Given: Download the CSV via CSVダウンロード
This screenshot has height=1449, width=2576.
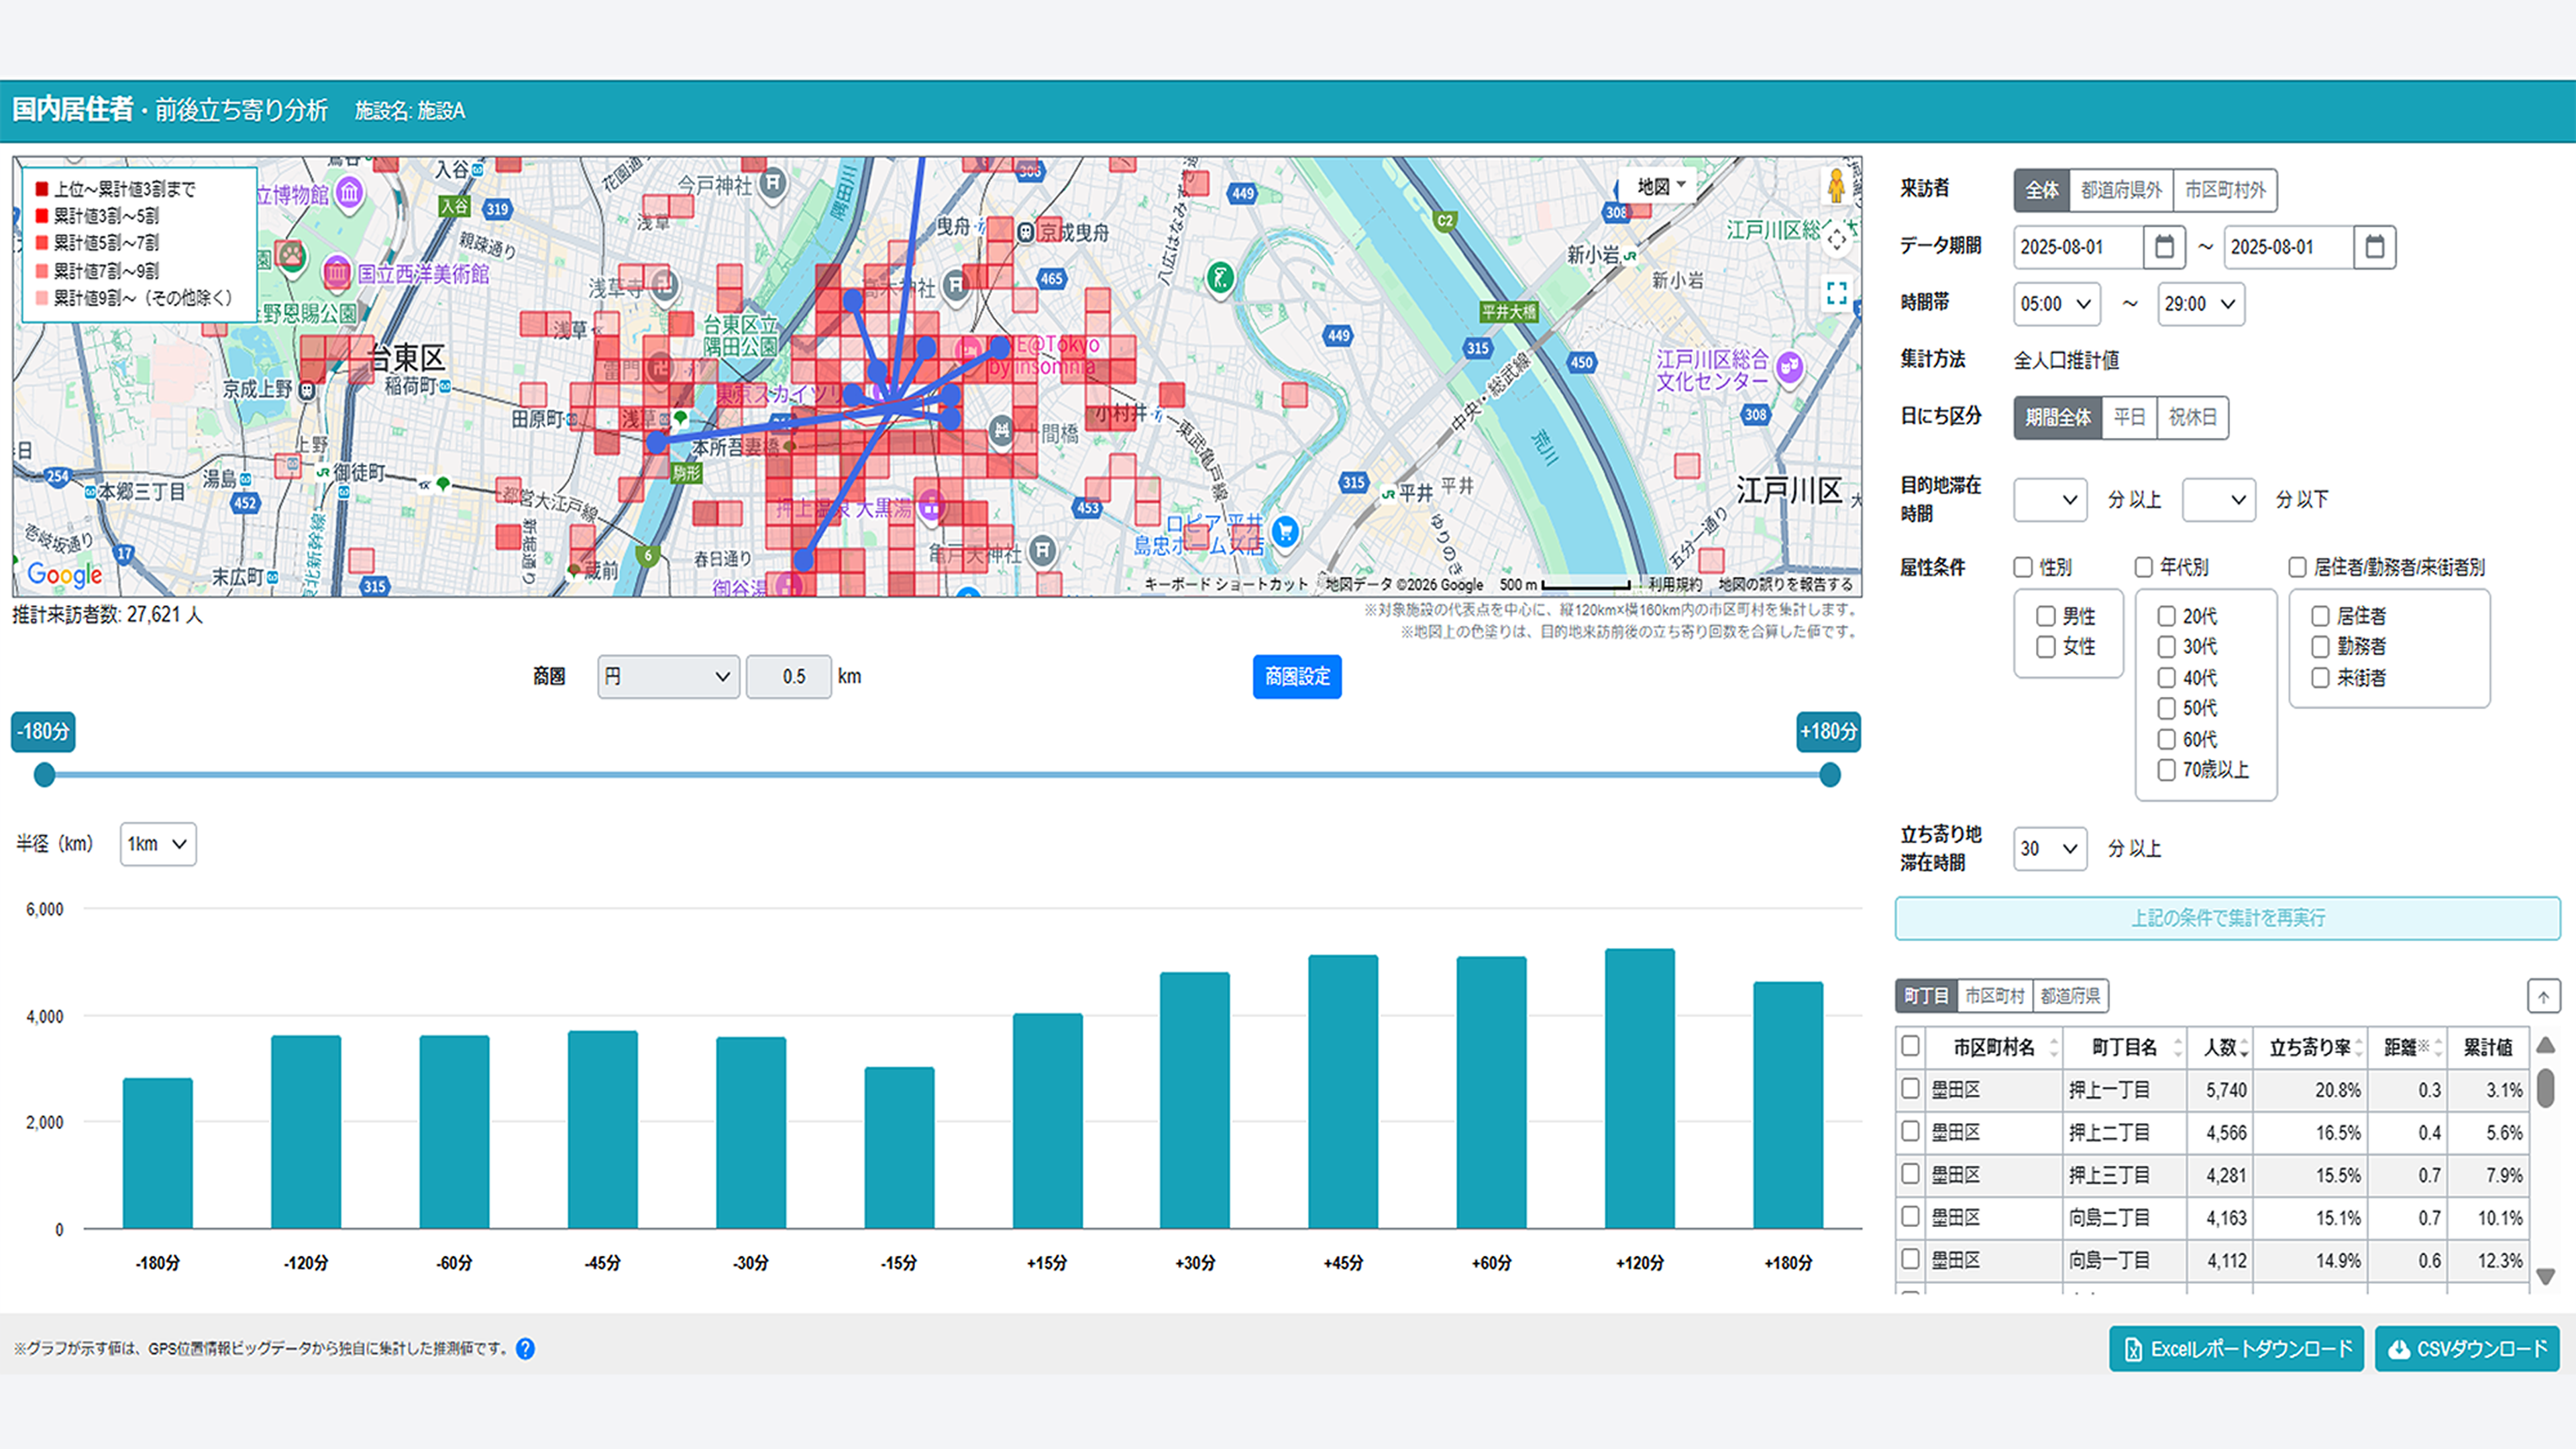Looking at the screenshot, I should 2467,1349.
